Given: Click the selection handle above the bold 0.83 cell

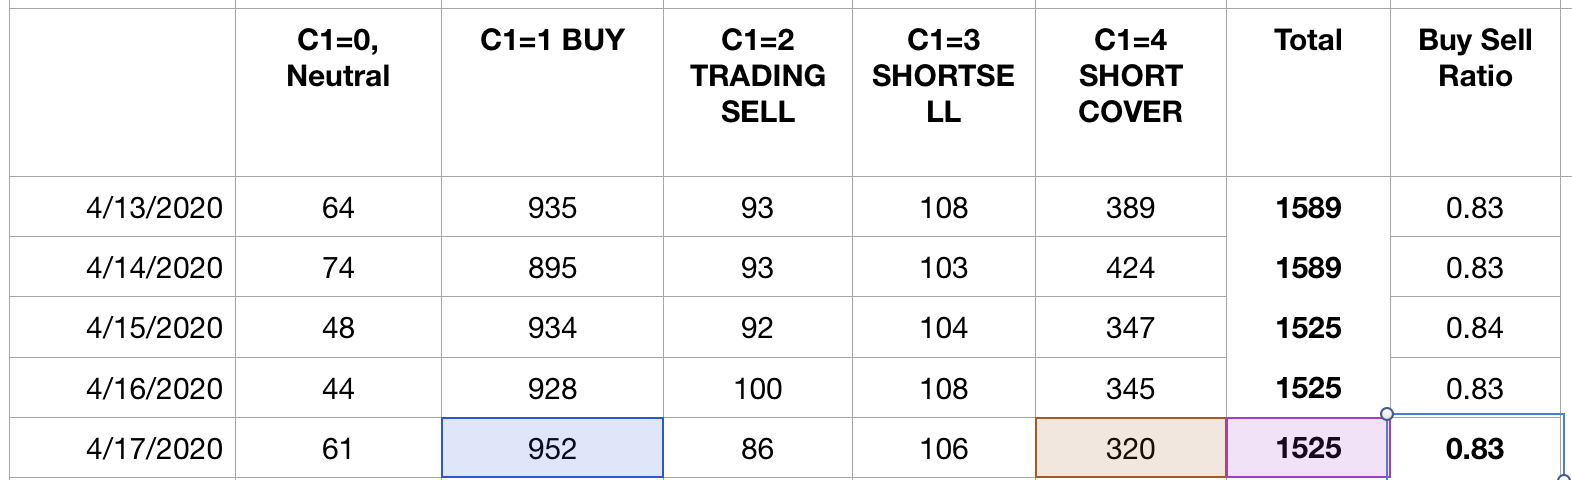Looking at the screenshot, I should (x=1387, y=414).
